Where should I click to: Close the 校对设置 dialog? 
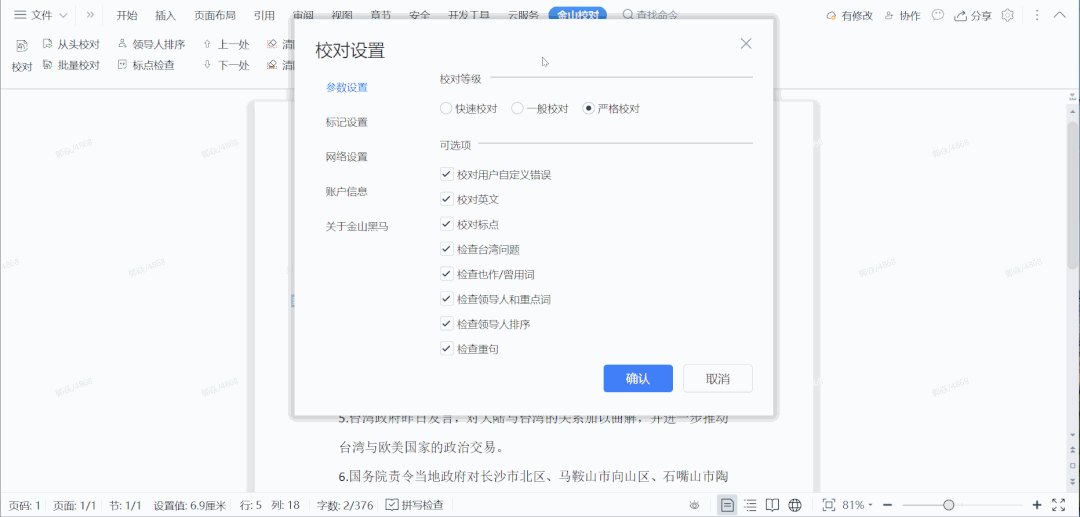pos(745,43)
